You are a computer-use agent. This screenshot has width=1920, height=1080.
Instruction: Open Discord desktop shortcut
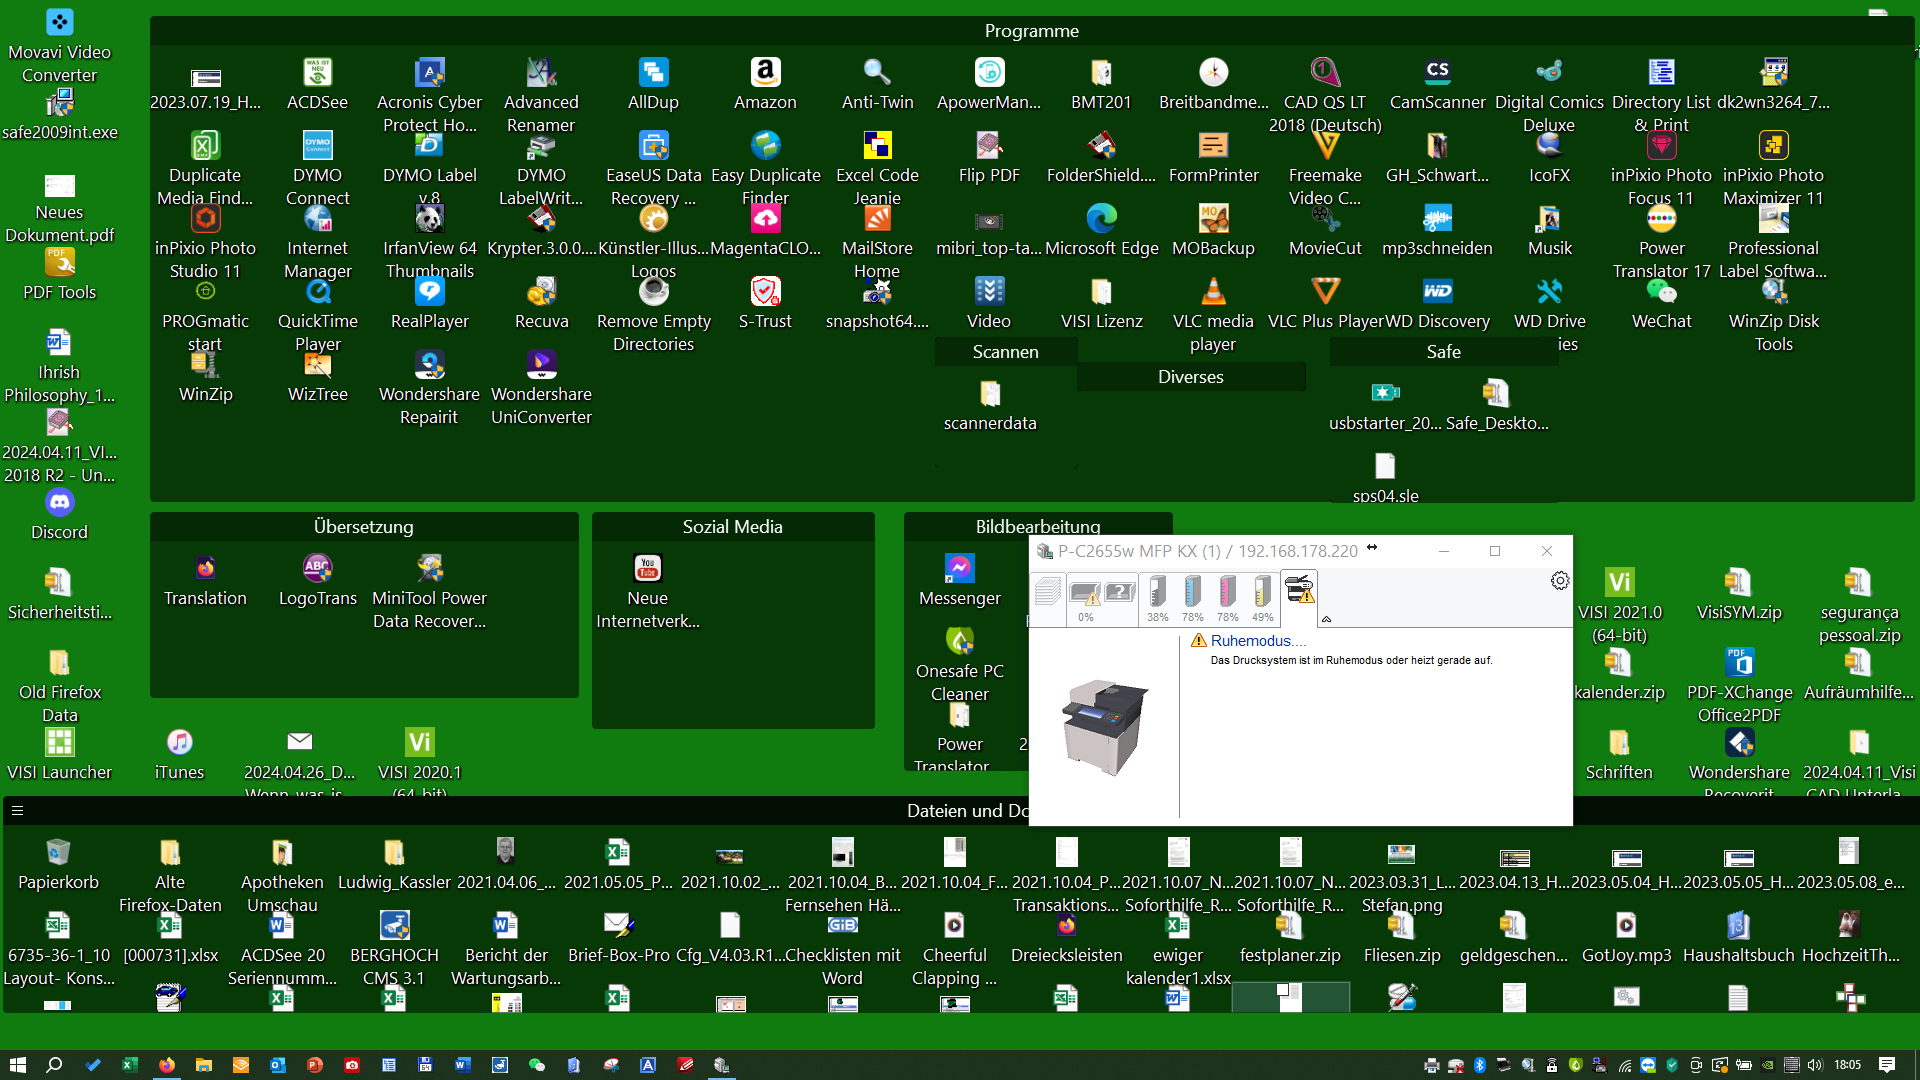tap(59, 503)
